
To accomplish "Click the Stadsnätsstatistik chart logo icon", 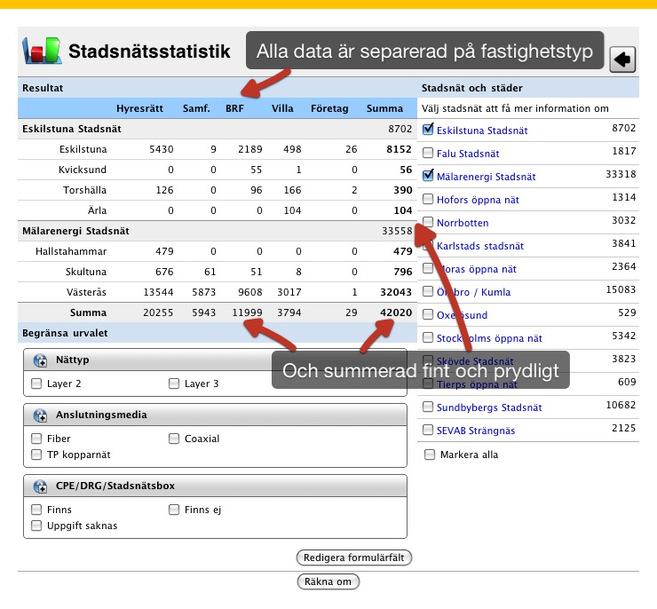I will click(x=41, y=50).
